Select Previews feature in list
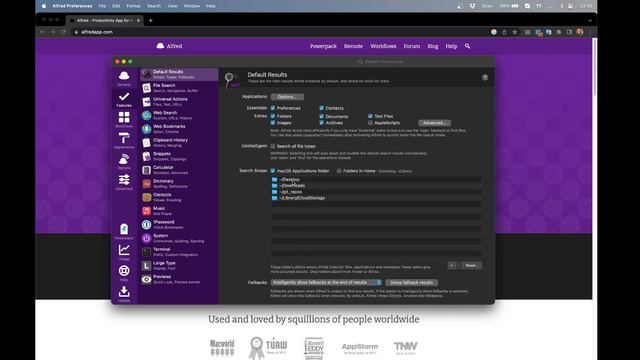 179,279
